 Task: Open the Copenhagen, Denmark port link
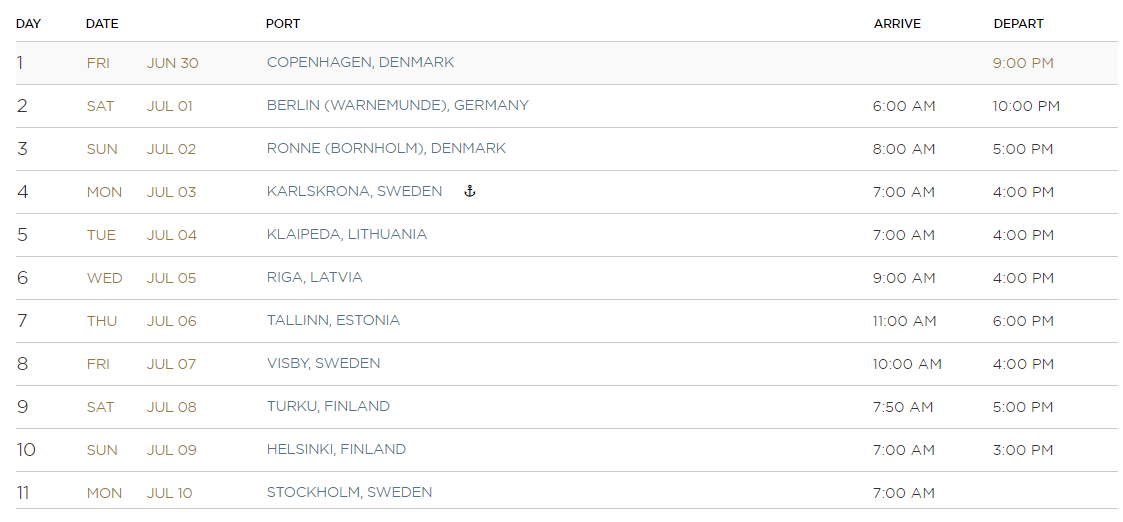click(360, 62)
